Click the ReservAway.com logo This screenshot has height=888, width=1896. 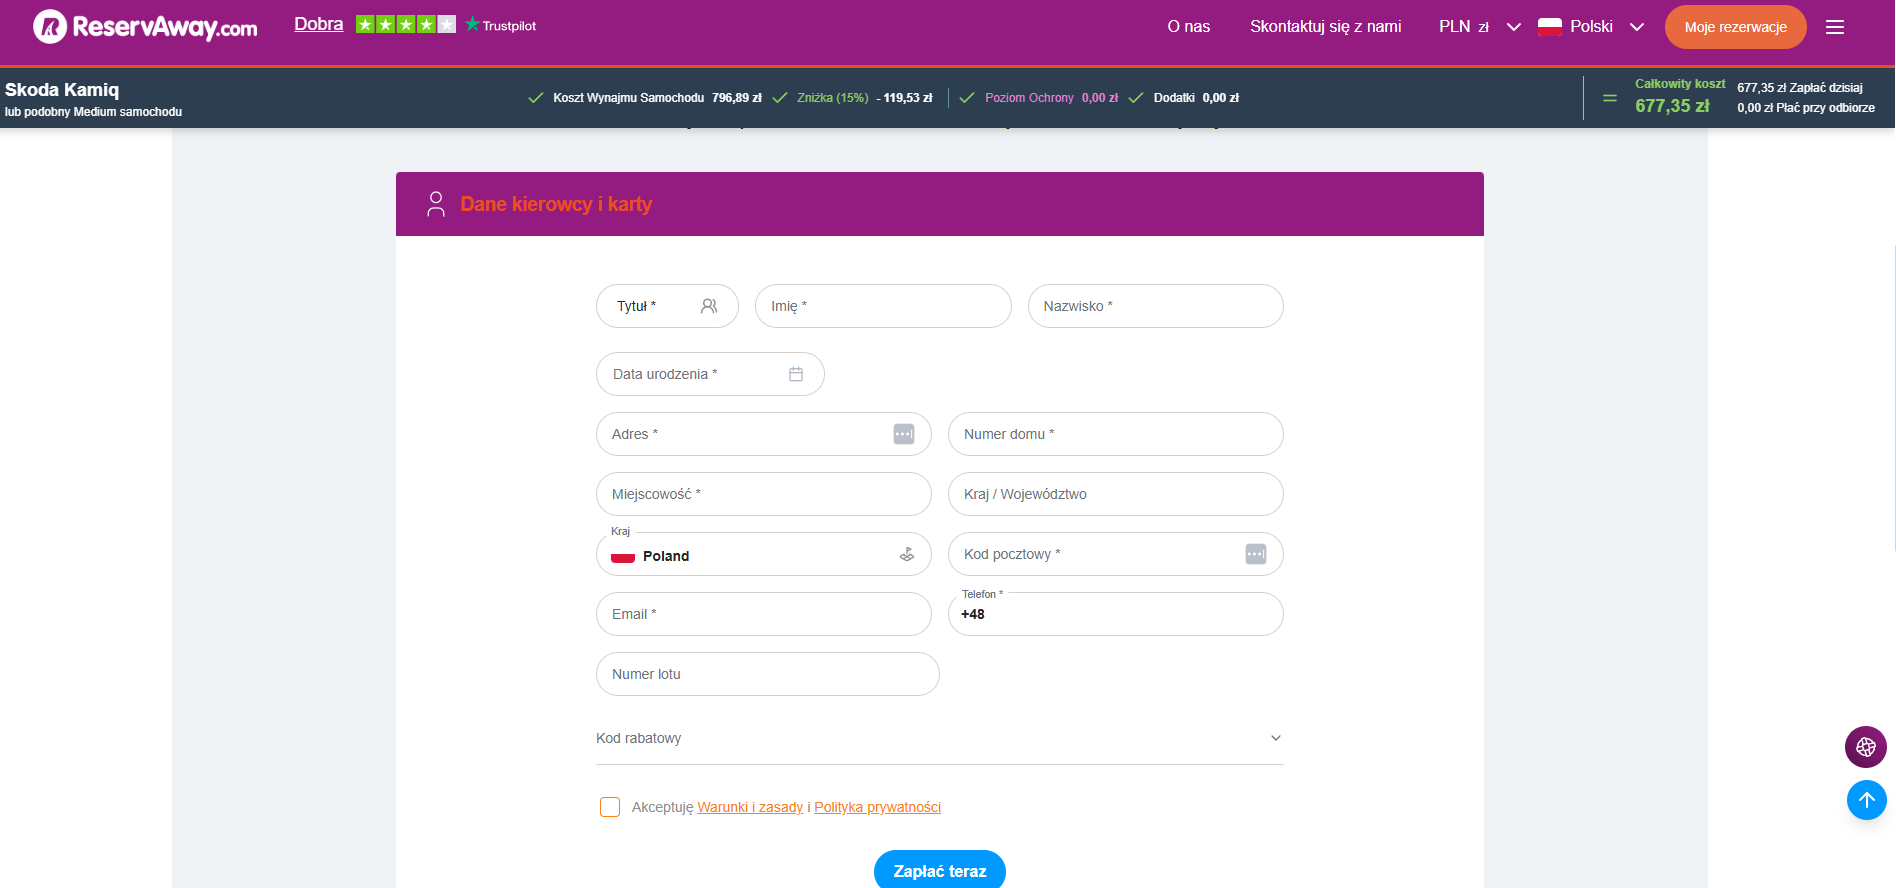coord(145,27)
